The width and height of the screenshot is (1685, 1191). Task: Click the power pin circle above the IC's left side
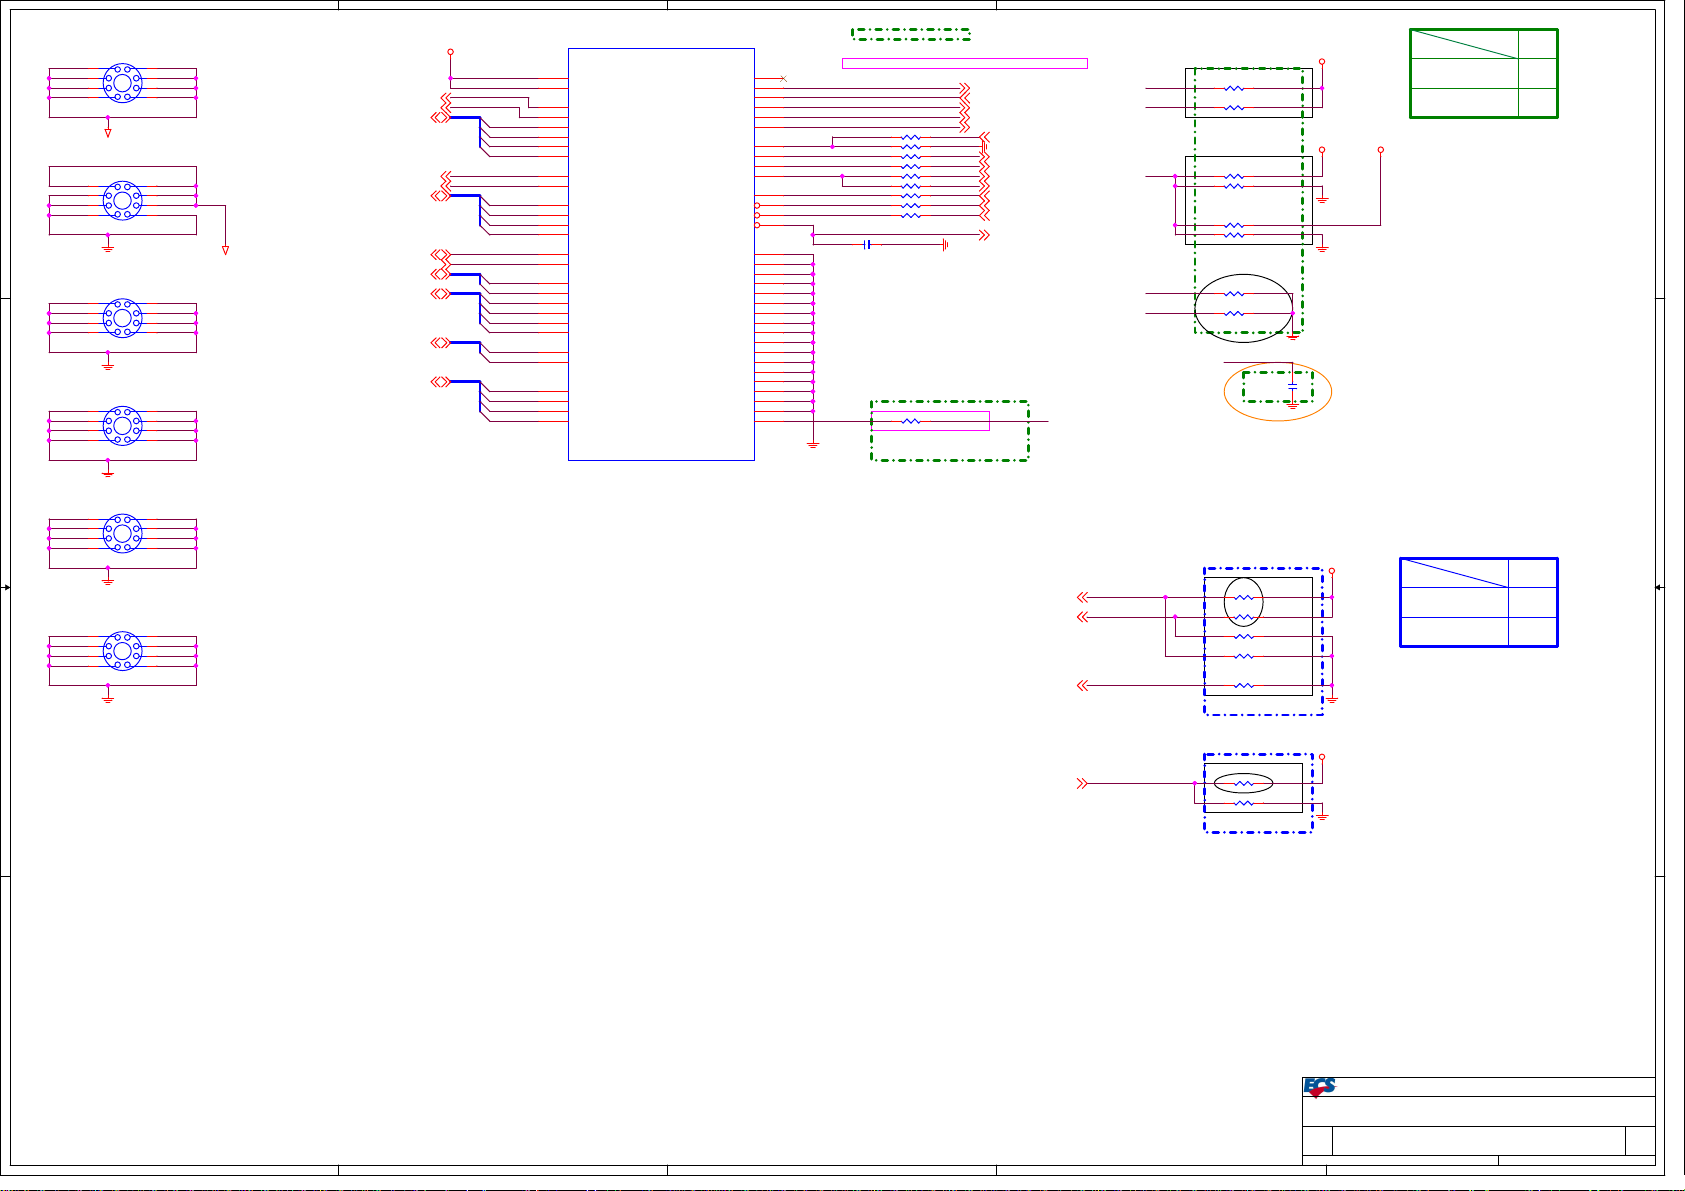[450, 52]
